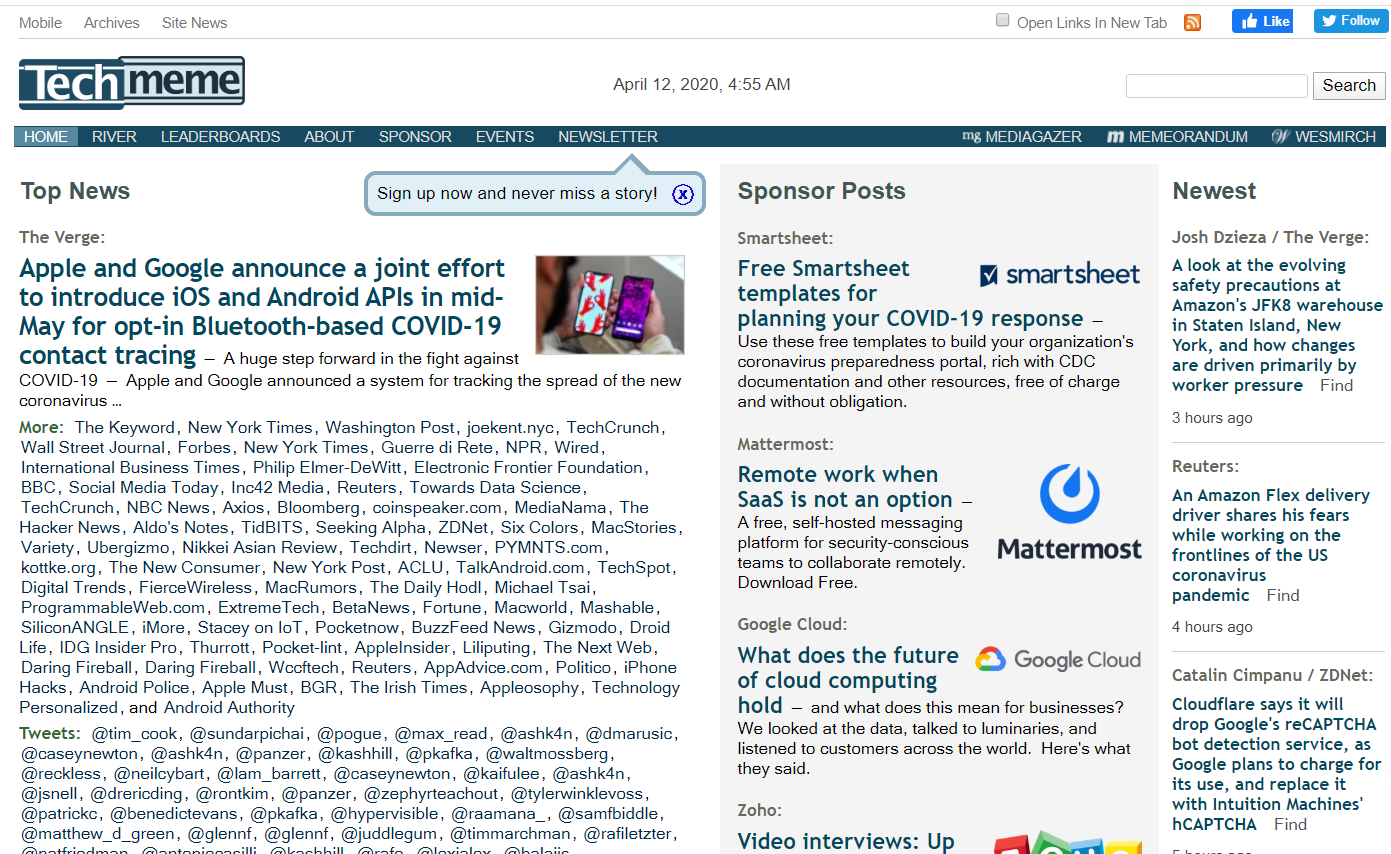The image size is (1391, 854).
Task: Open Remote work when SaaS headline
Action: [x=845, y=487]
